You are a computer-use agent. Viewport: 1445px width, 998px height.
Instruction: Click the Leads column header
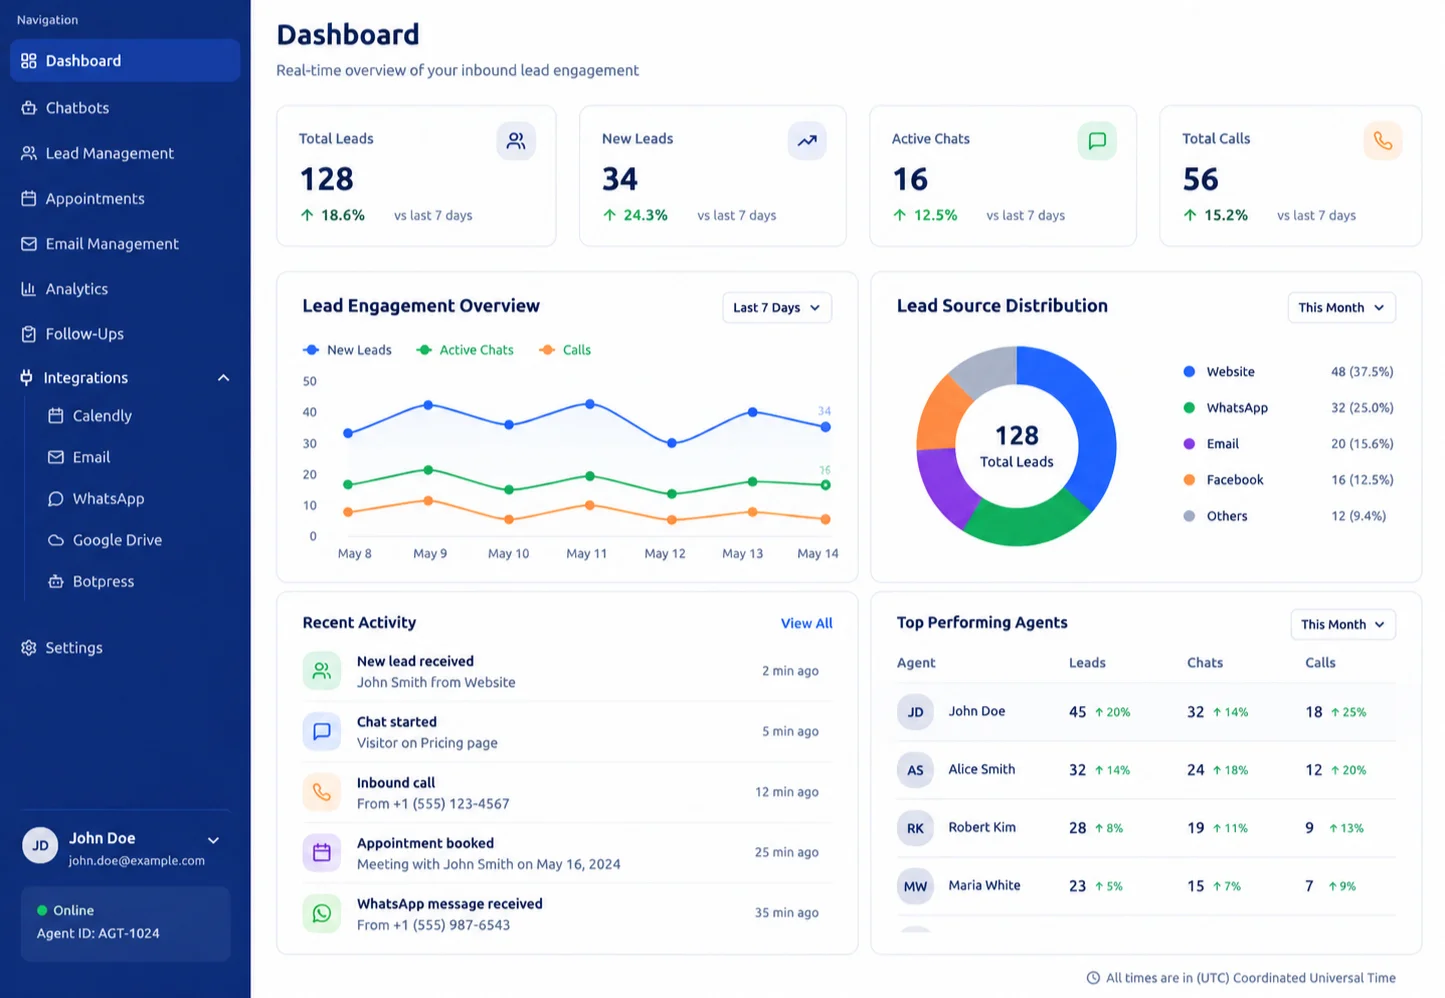[x=1087, y=663]
